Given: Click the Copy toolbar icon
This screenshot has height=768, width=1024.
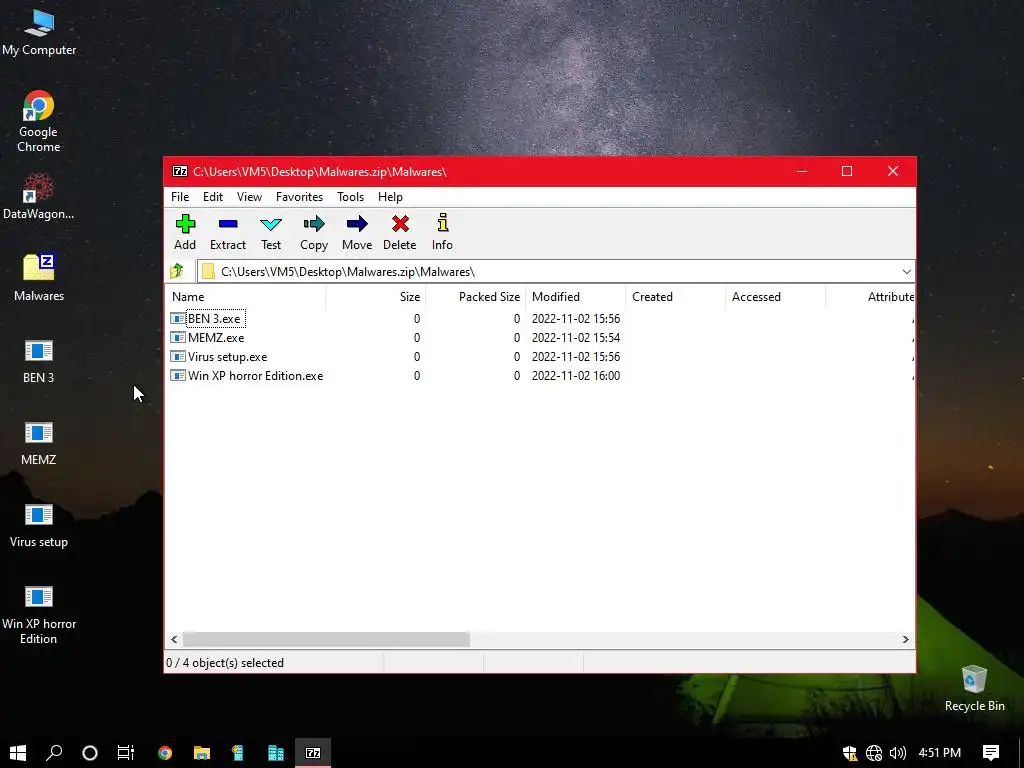Looking at the screenshot, I should point(314,232).
